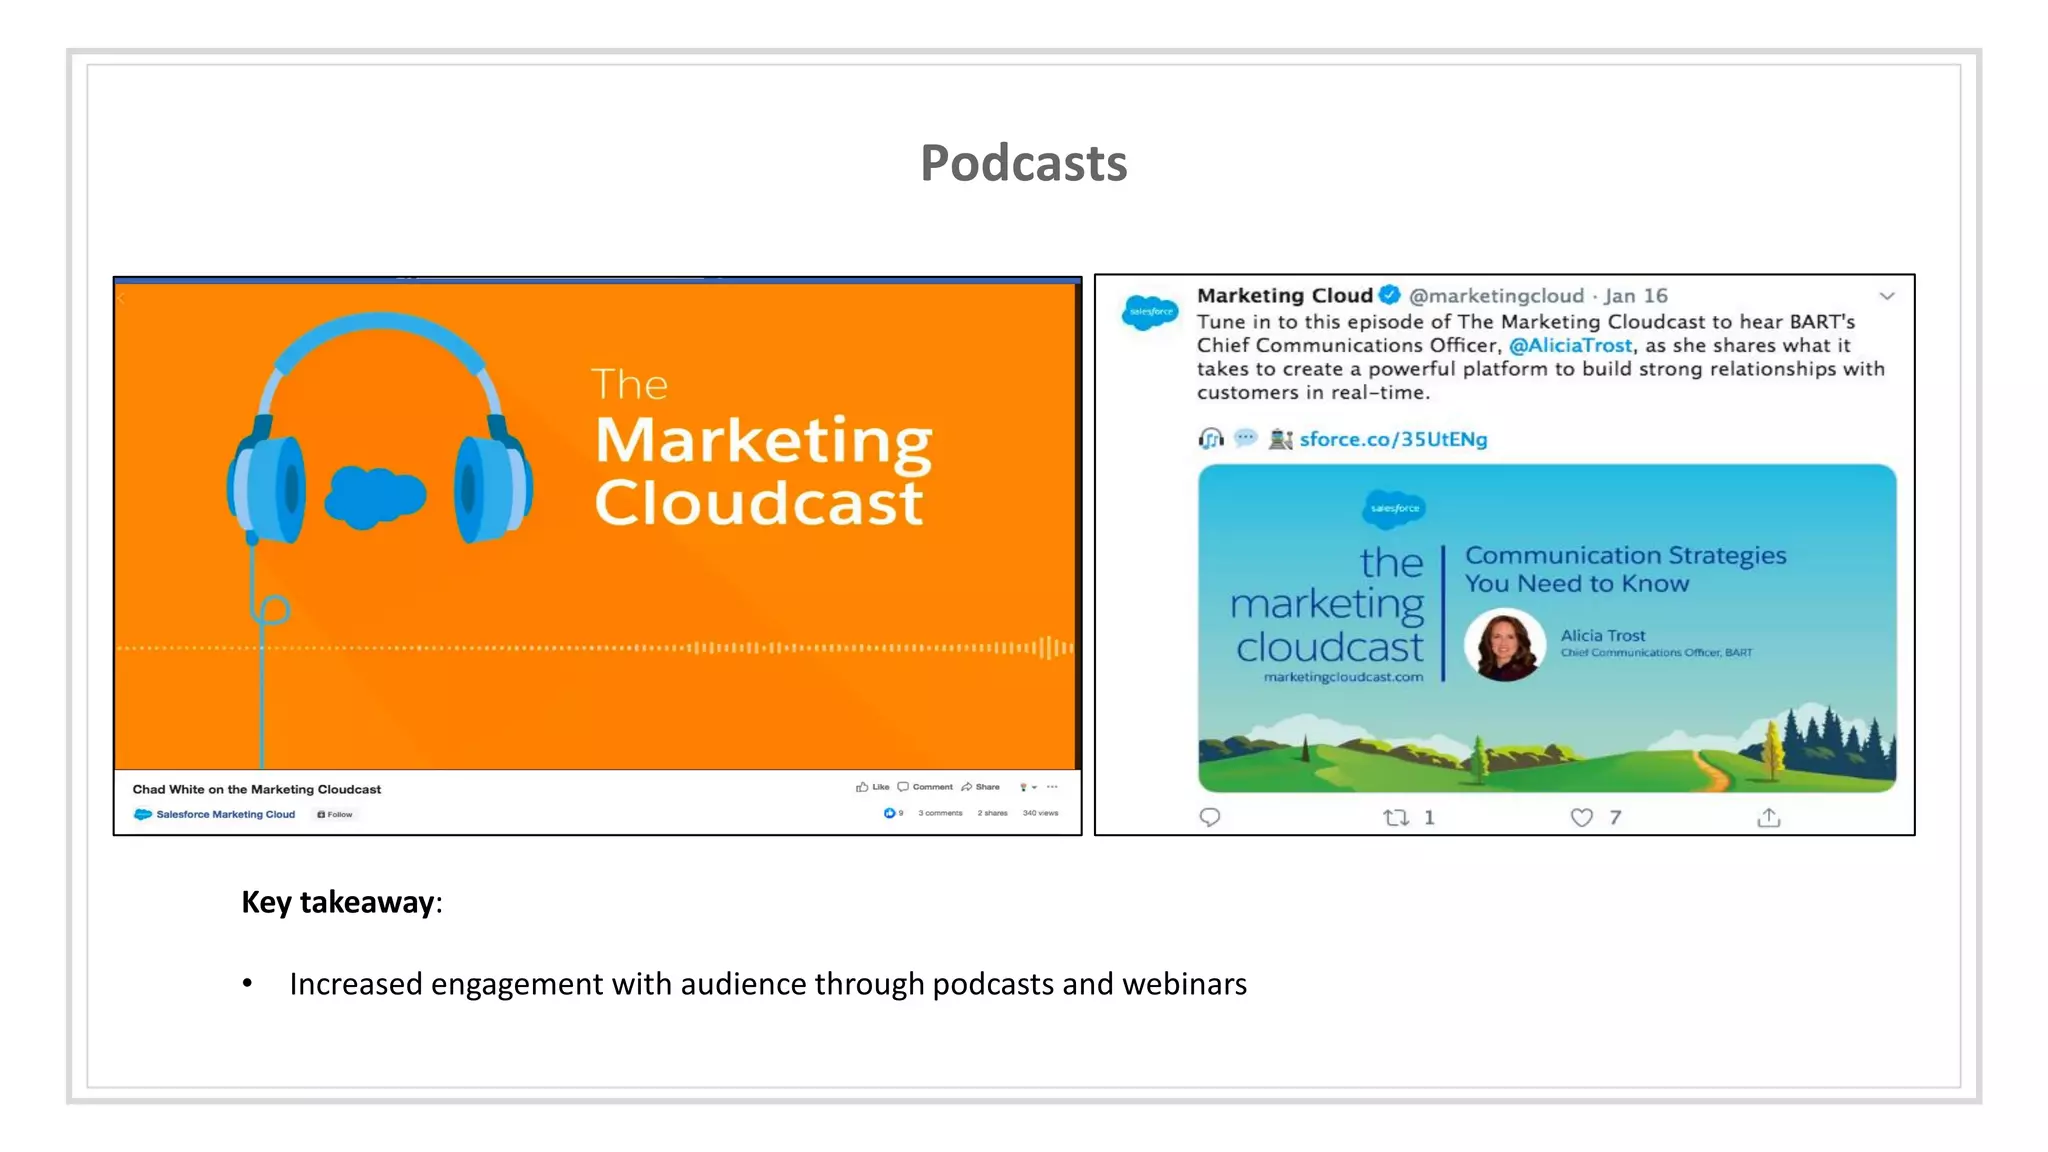
Task: Click the Key takeaway heading
Action: [341, 902]
